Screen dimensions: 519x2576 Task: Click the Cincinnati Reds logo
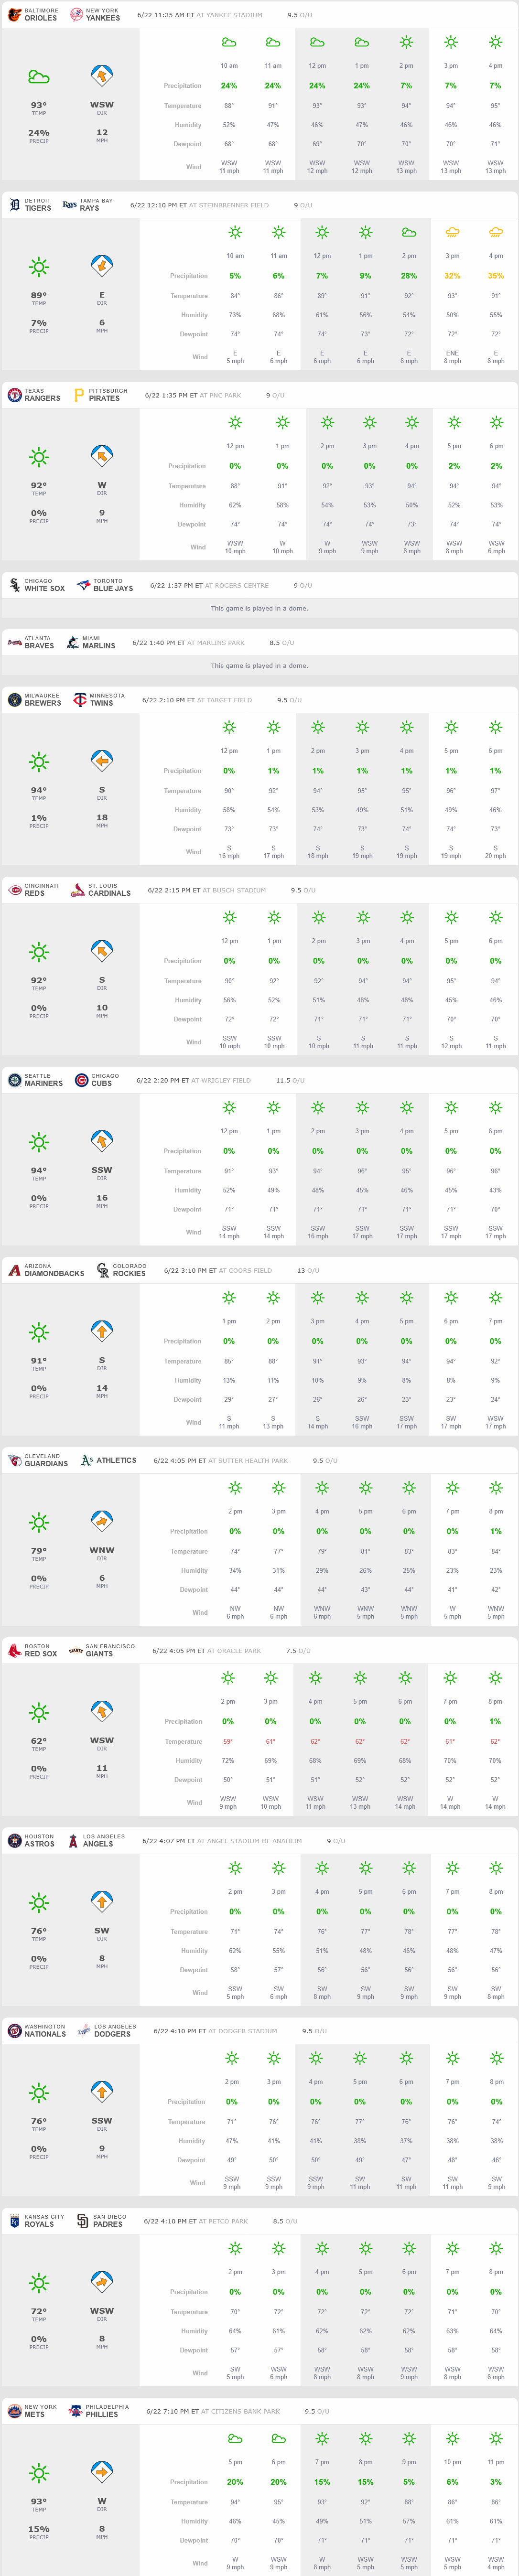tap(14, 890)
